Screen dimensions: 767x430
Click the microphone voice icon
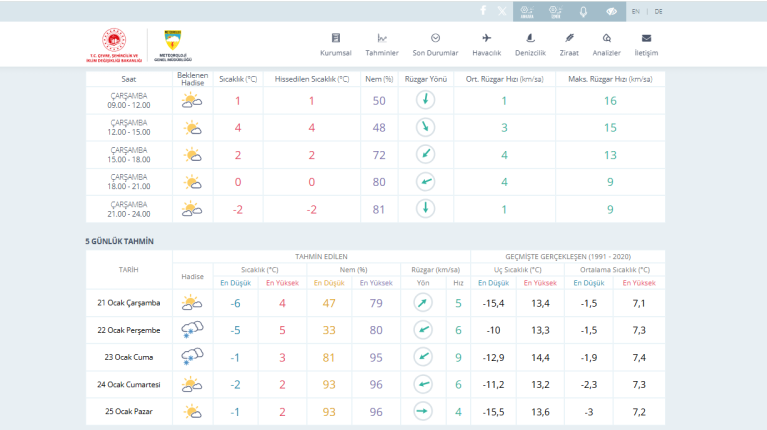(583, 11)
